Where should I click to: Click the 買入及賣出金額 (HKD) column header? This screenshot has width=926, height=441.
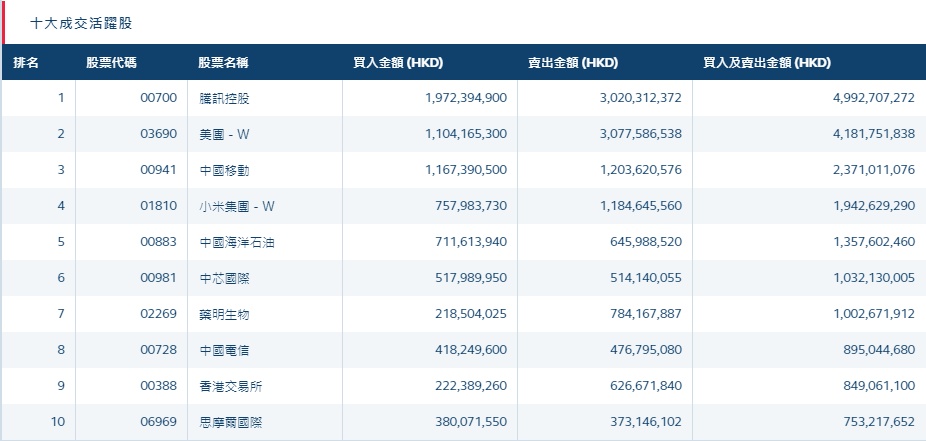coord(767,63)
